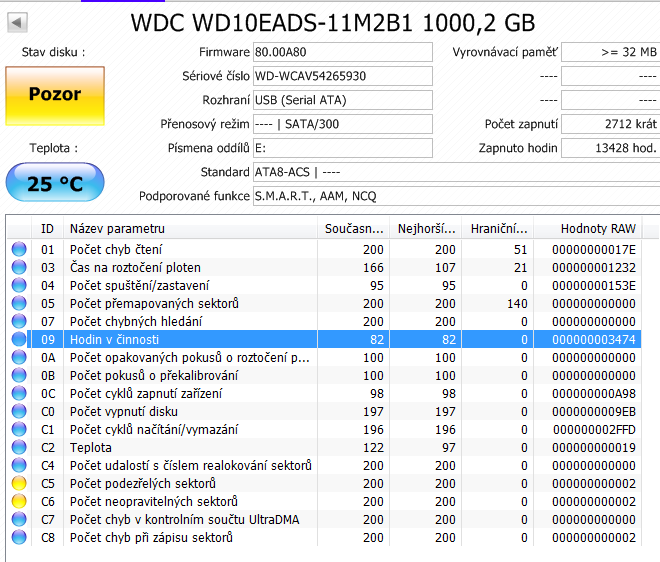
Task: Click blue status icon for Počet pokusů o překalibrování
Action: [19, 375]
